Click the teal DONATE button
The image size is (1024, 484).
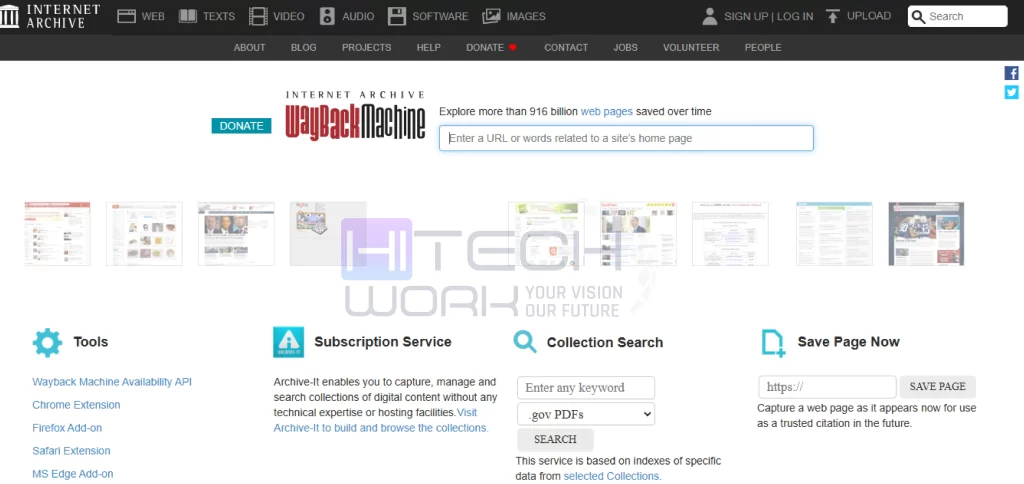click(x=242, y=126)
